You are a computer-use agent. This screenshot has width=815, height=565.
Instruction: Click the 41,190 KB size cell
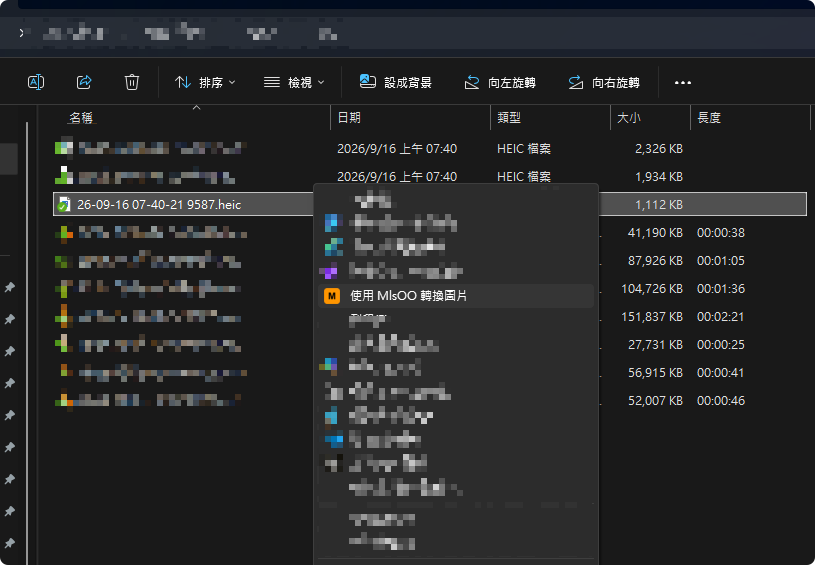pyautogui.click(x=655, y=233)
